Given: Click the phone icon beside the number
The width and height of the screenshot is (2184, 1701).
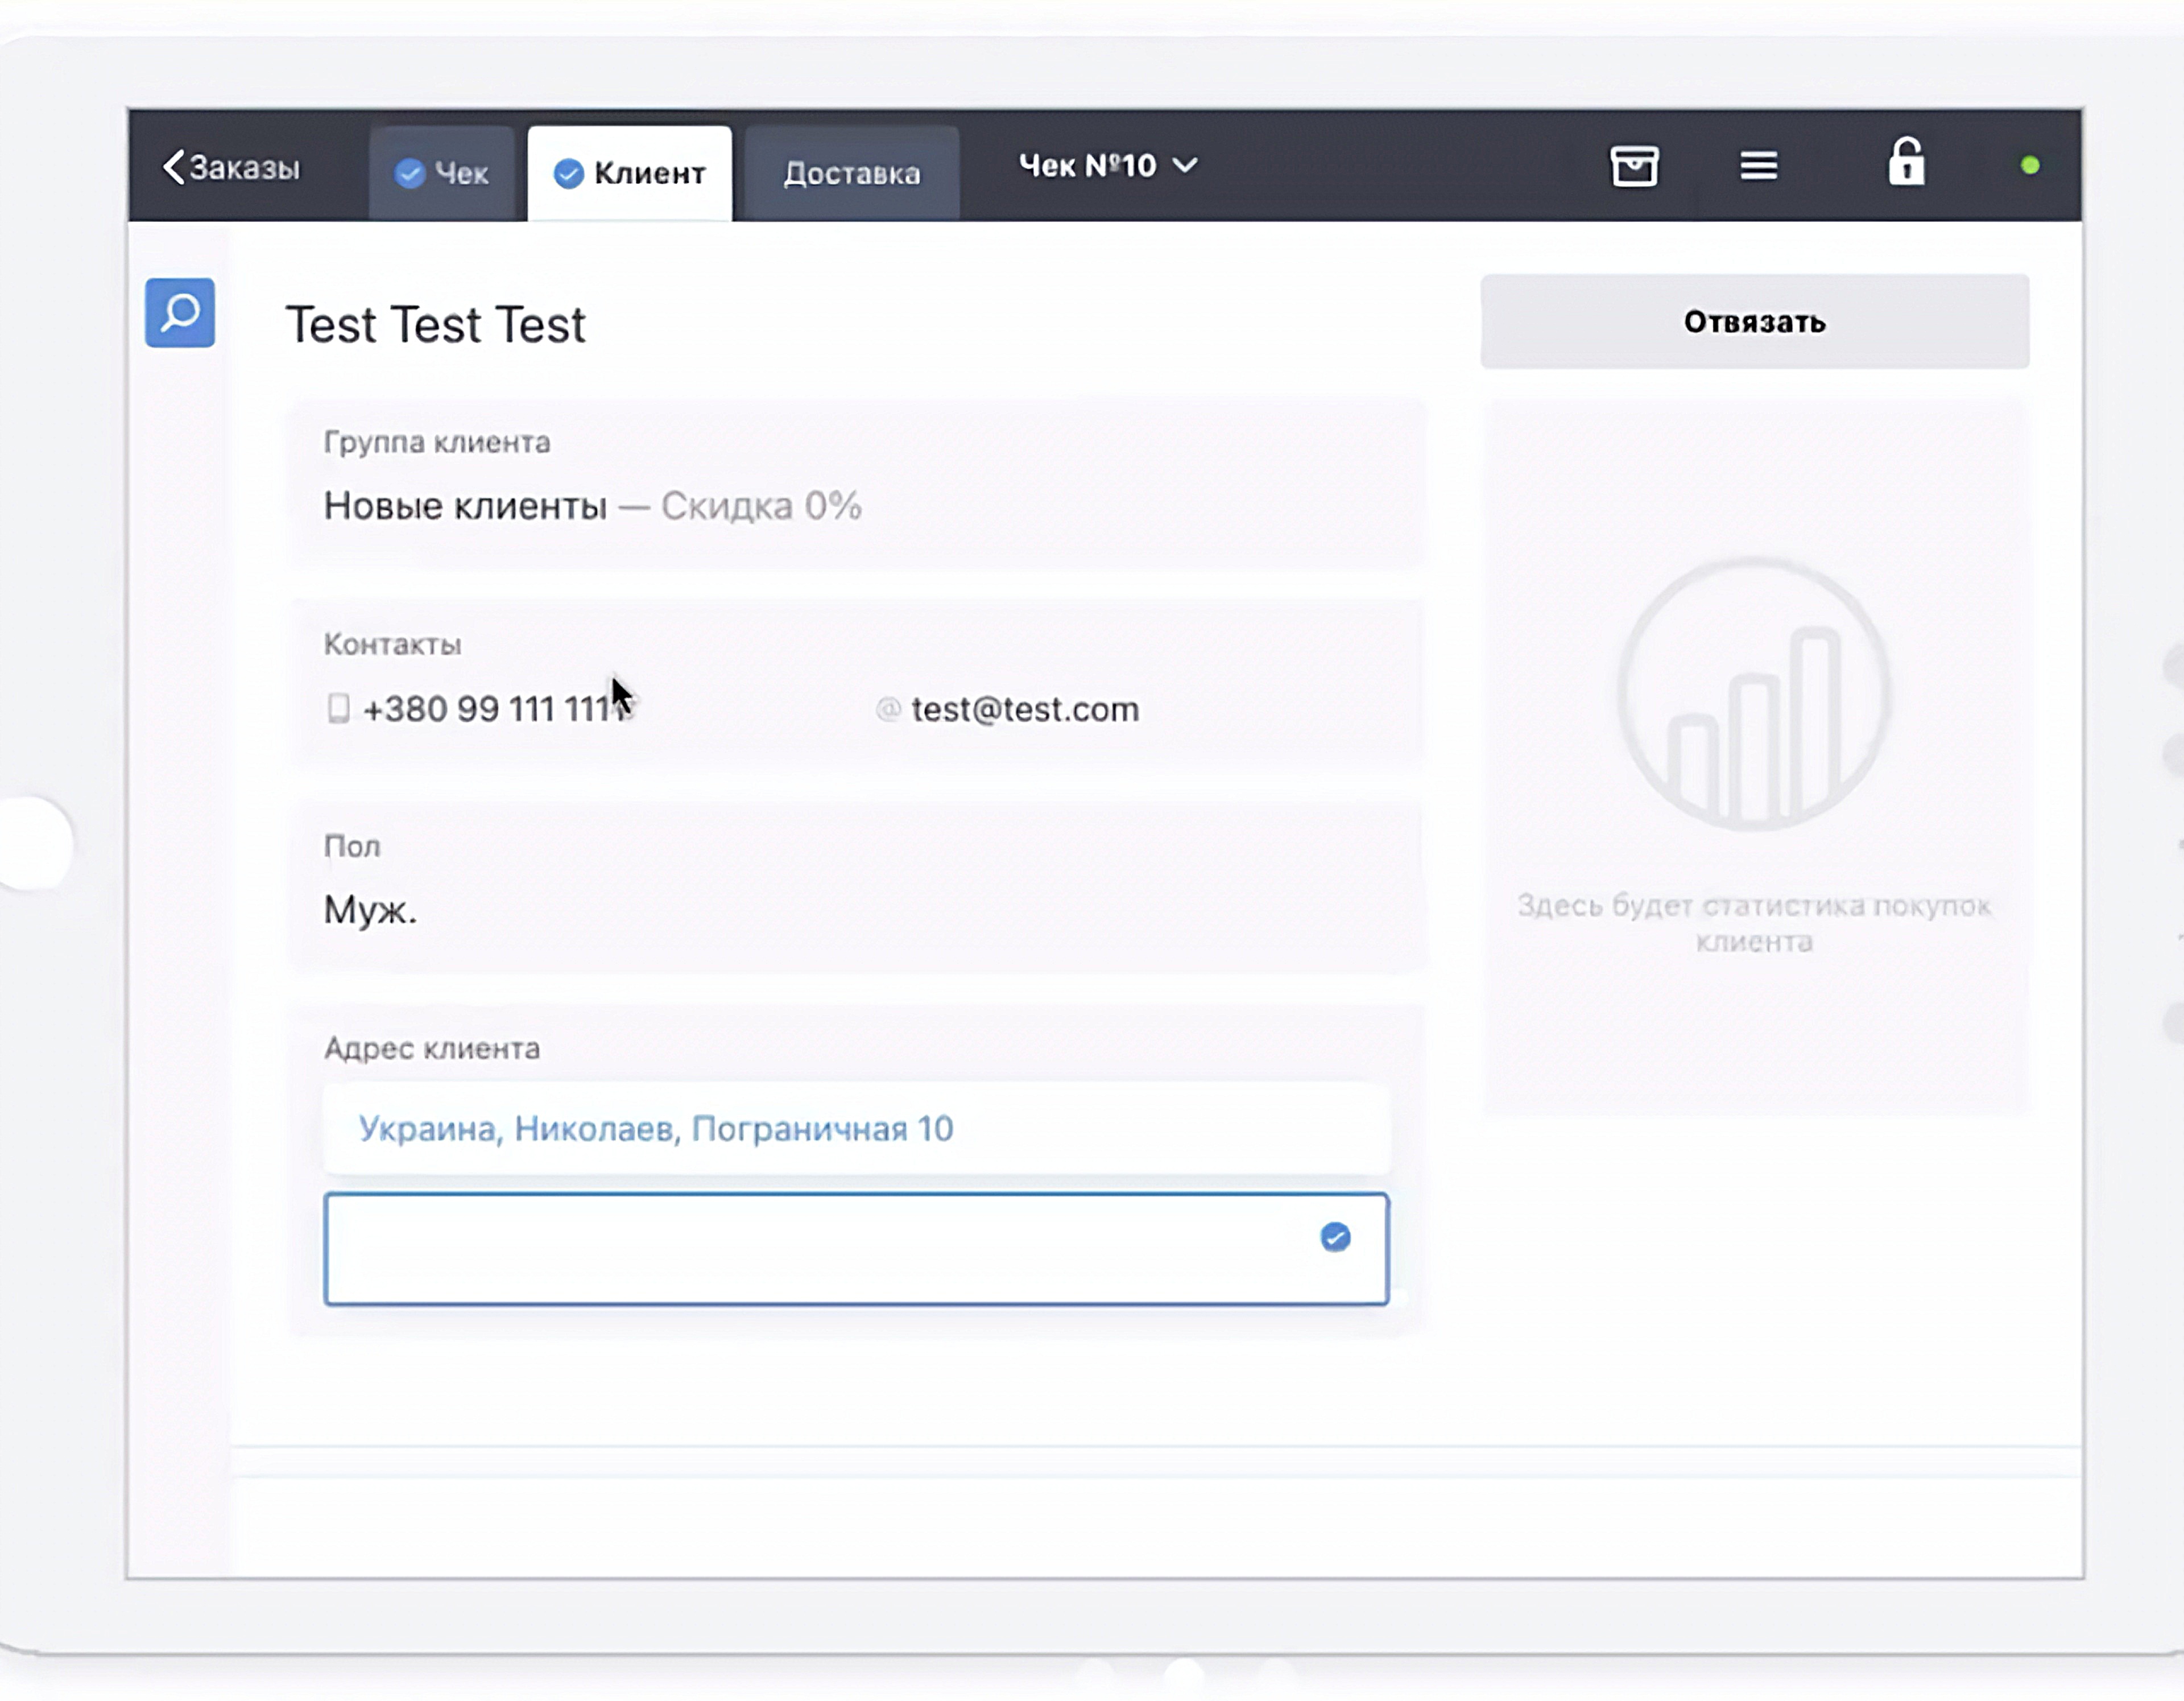Looking at the screenshot, I should (338, 709).
